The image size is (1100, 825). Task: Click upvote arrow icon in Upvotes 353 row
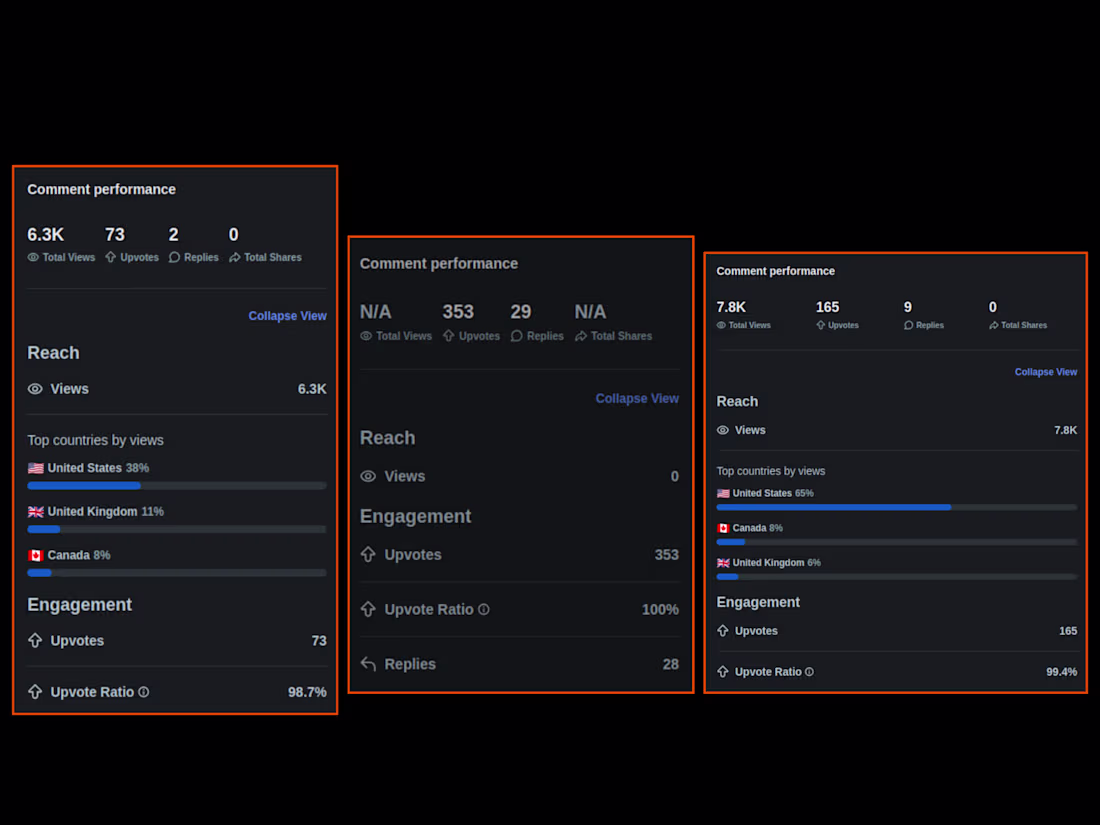(x=368, y=554)
